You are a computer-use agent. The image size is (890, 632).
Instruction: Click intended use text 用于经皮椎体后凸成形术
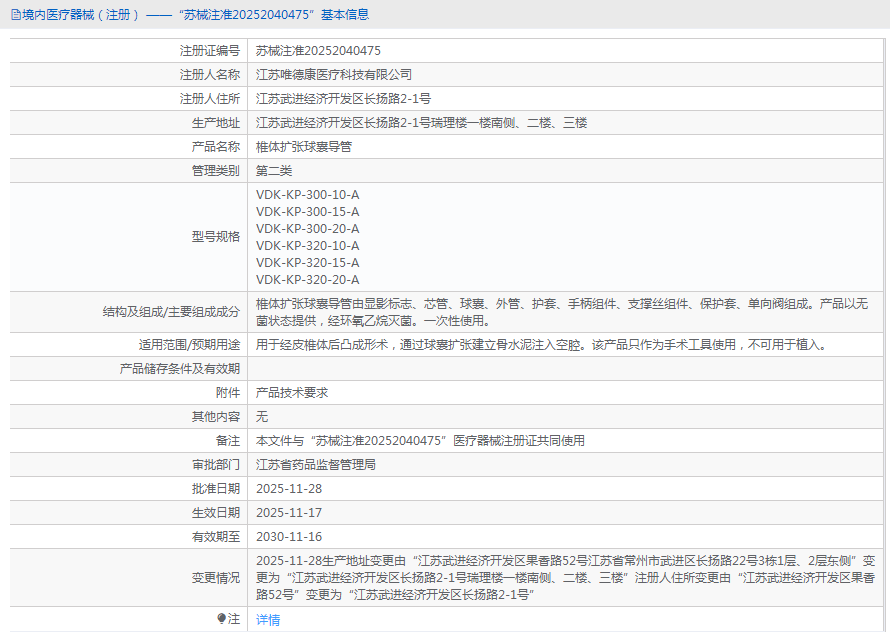(x=543, y=345)
